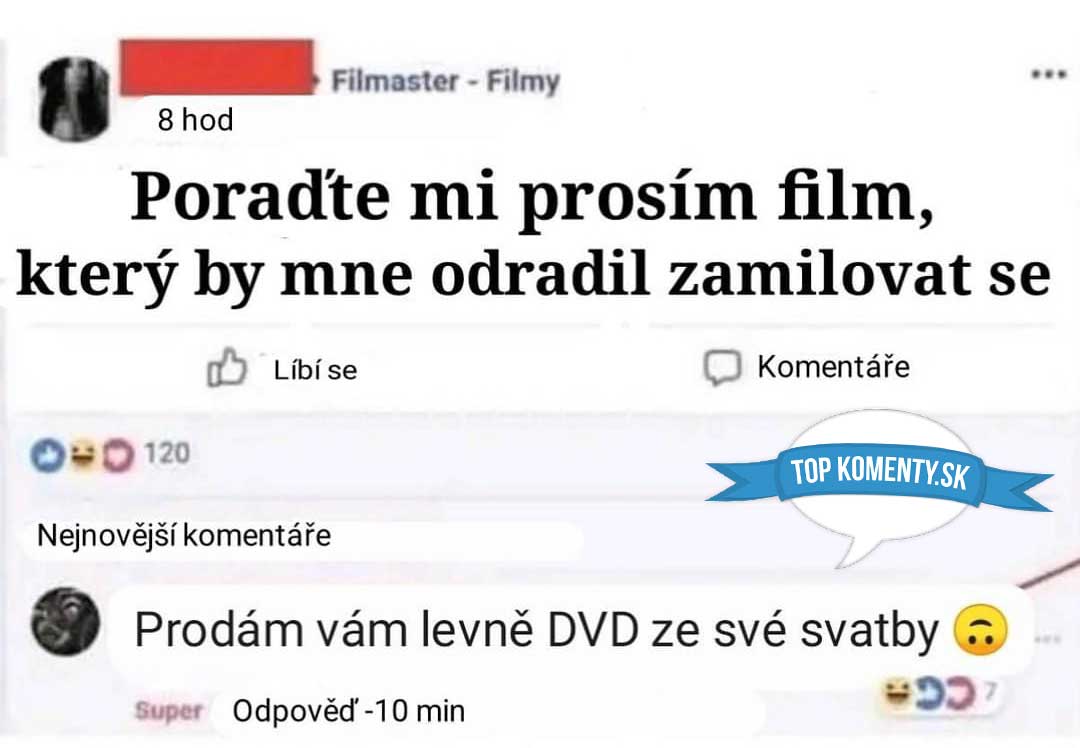Open the 120 reactions count

[x=167, y=454]
